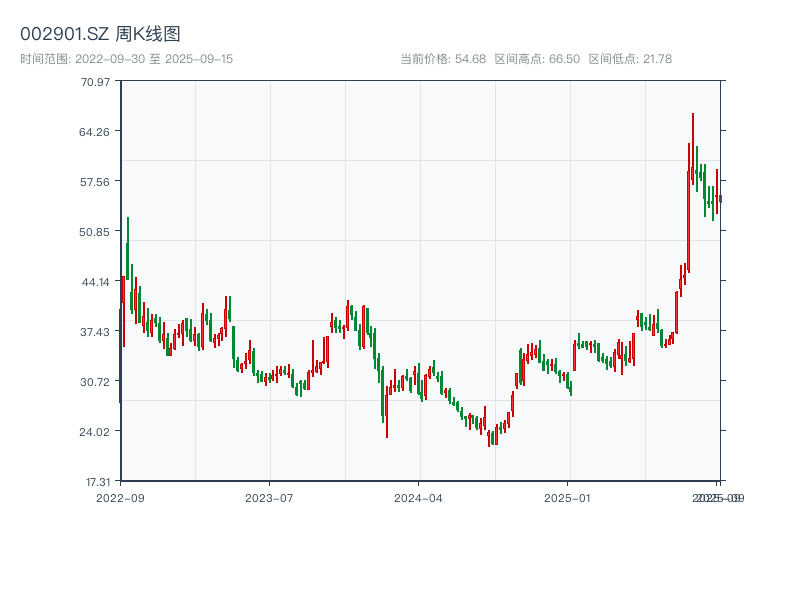Click the y-axis value 30.72
The height and width of the screenshot is (600, 800).
tap(95, 382)
